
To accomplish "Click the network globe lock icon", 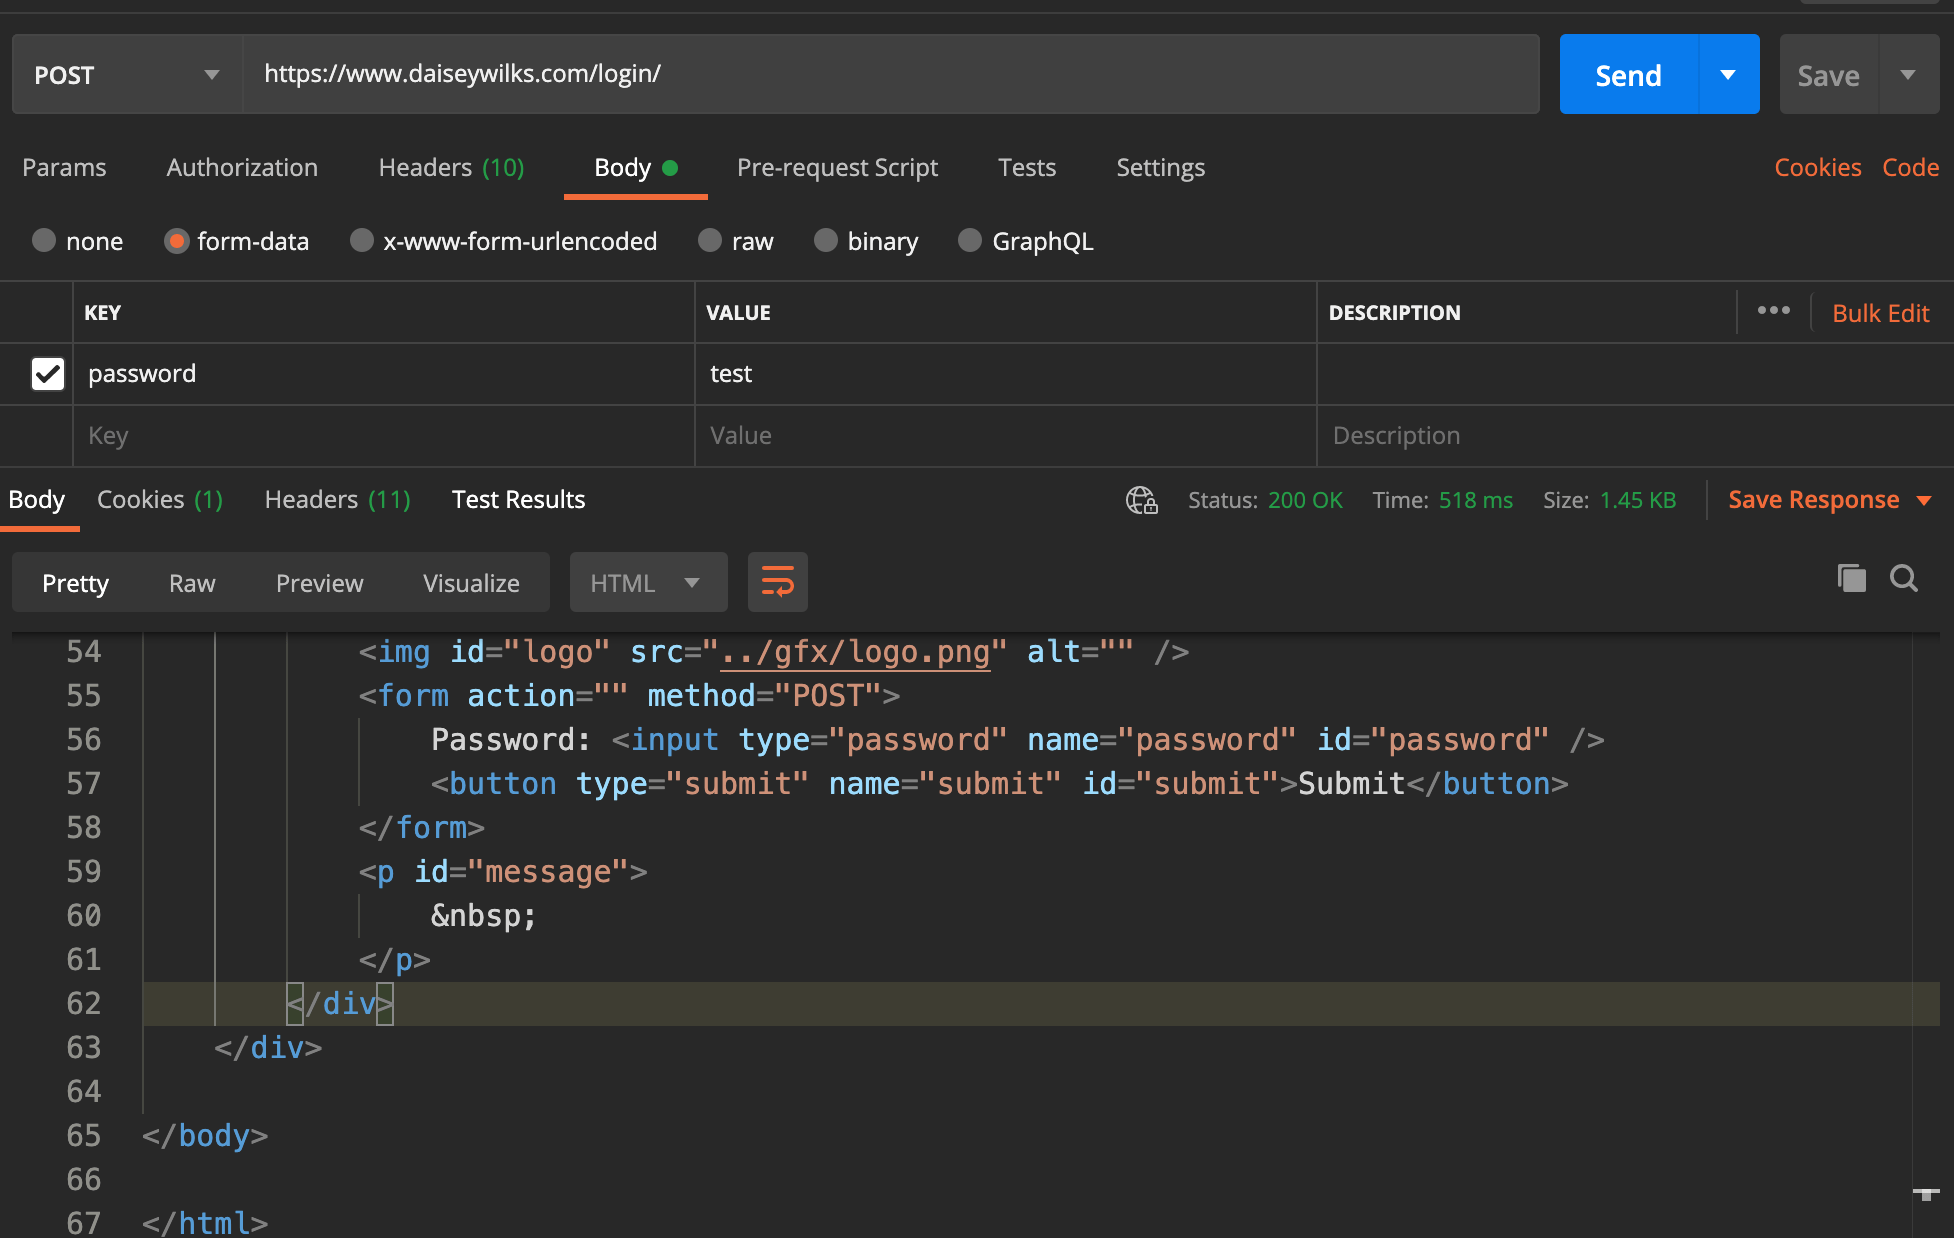I will [x=1141, y=500].
